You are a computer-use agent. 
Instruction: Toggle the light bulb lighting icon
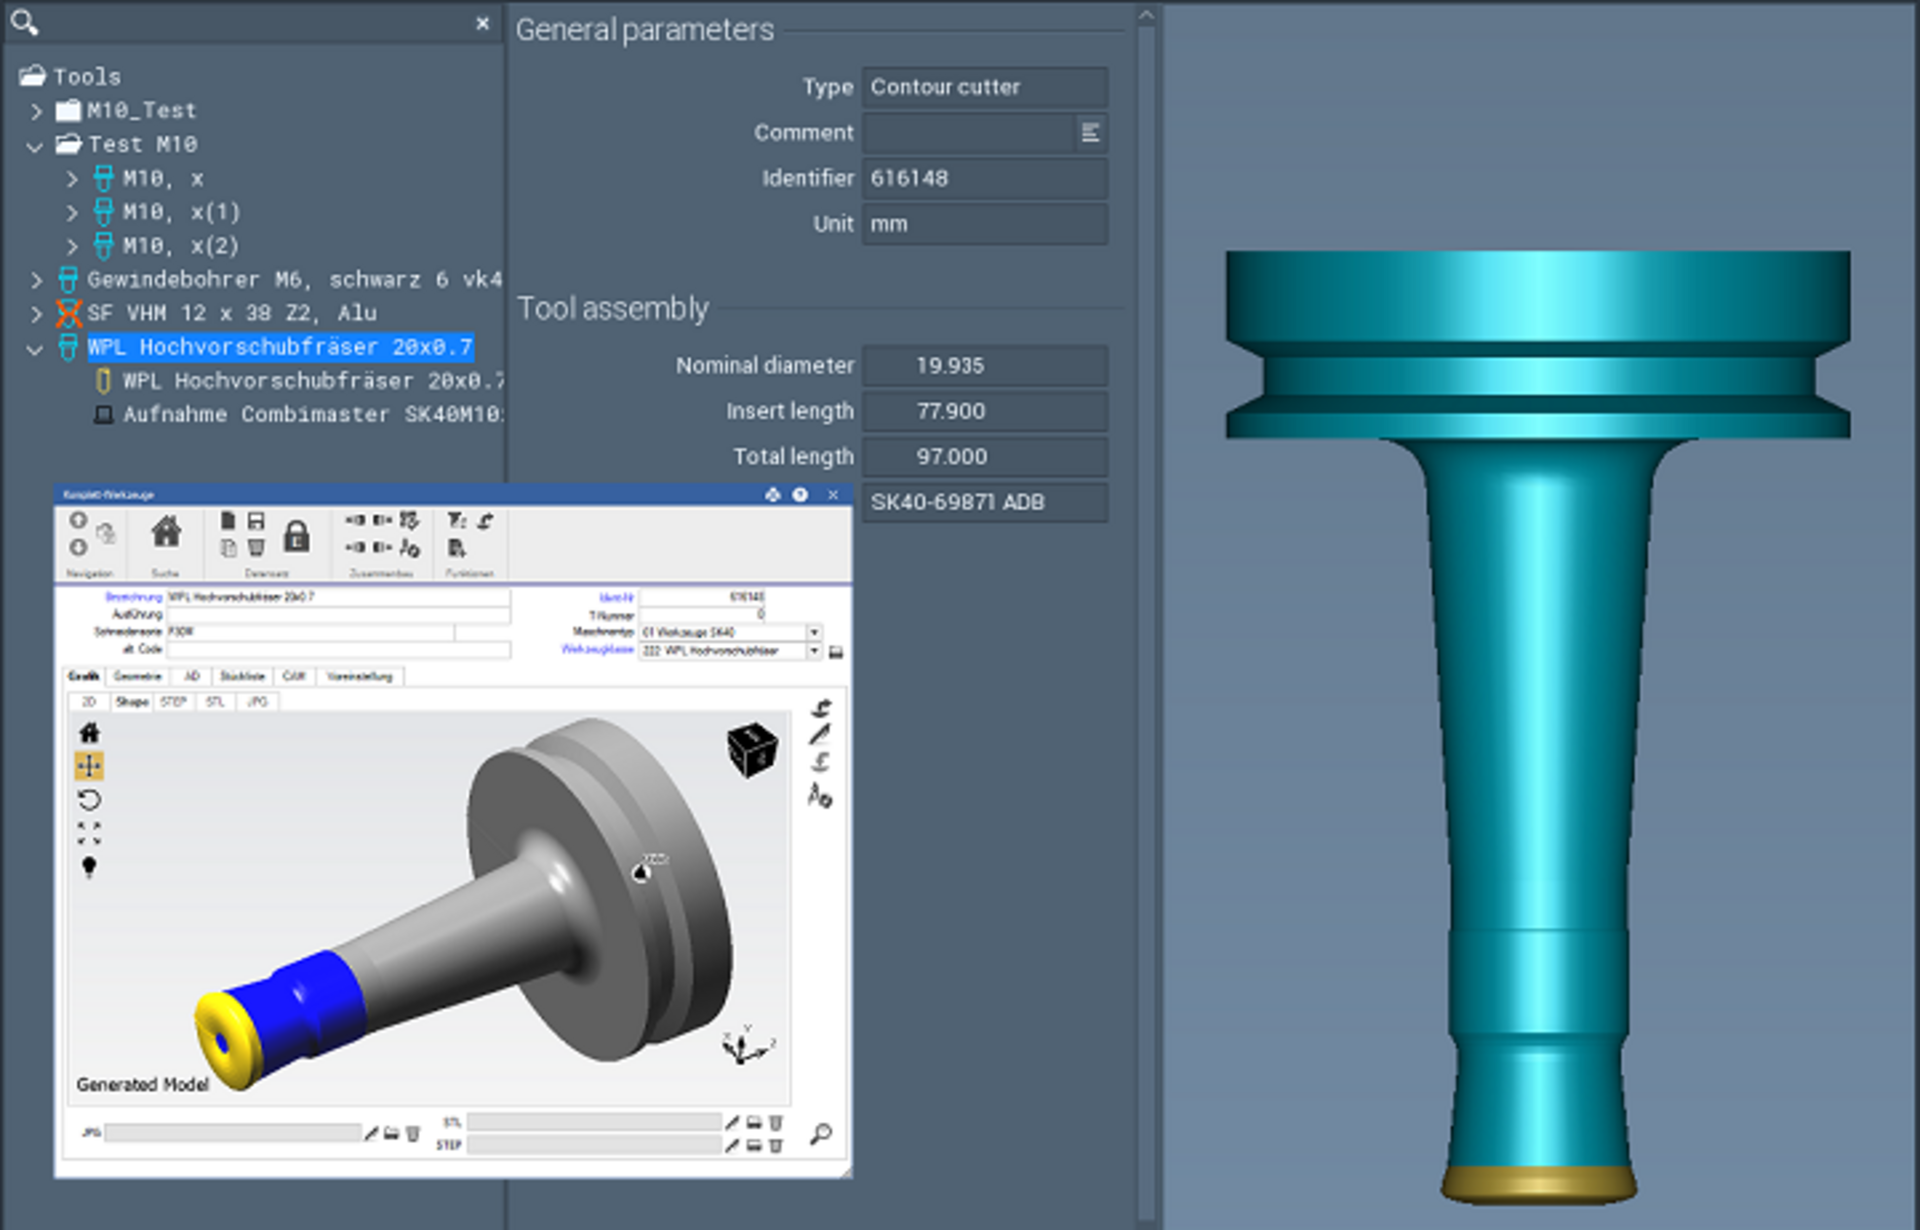click(89, 866)
